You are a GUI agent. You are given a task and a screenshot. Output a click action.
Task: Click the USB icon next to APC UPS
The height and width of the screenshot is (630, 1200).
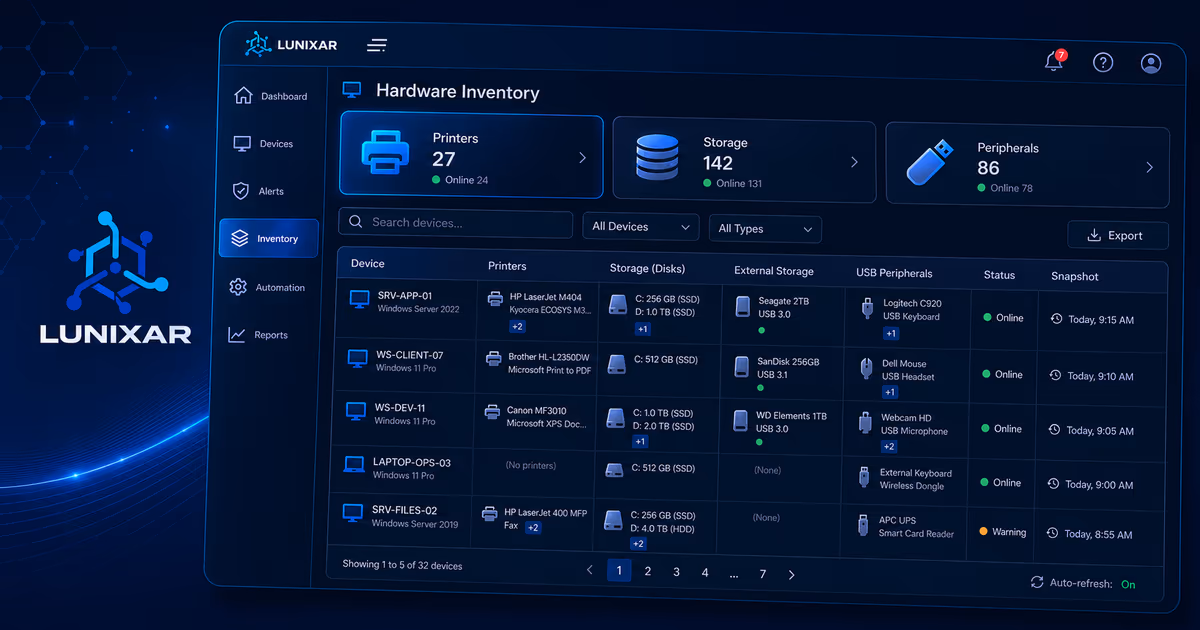862,526
